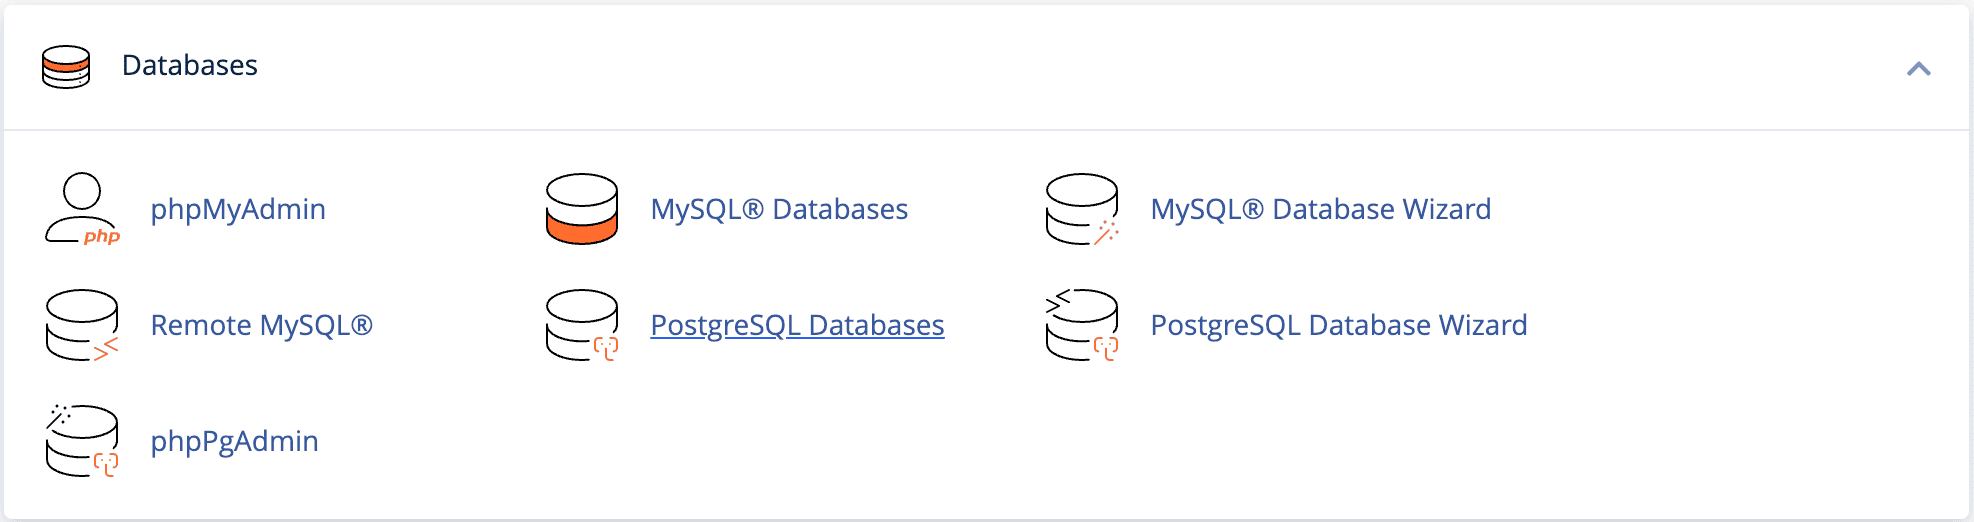Open the MySQL® Databases link
The image size is (1974, 522).
click(779, 209)
